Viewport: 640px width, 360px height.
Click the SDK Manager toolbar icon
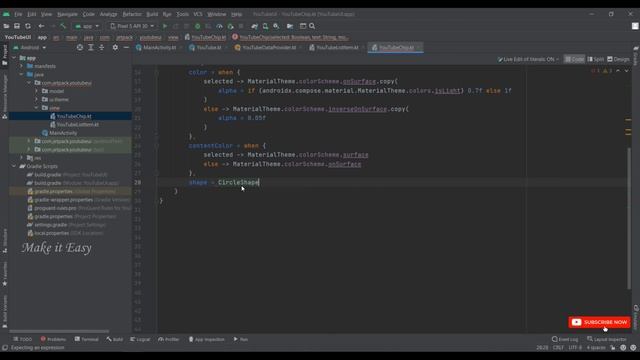point(276,26)
